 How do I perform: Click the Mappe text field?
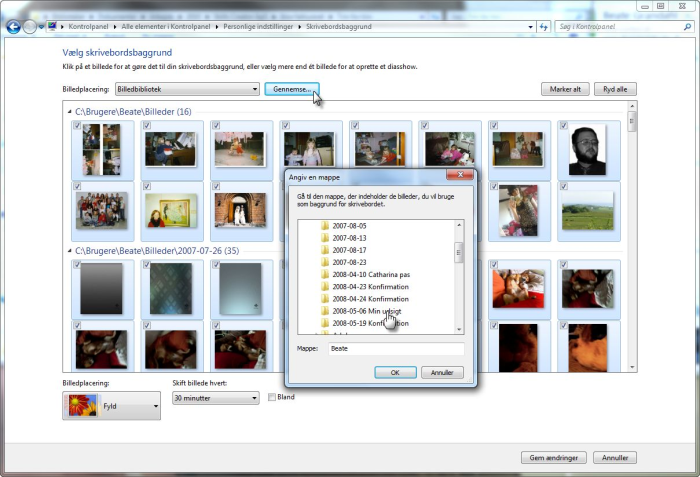pos(396,349)
